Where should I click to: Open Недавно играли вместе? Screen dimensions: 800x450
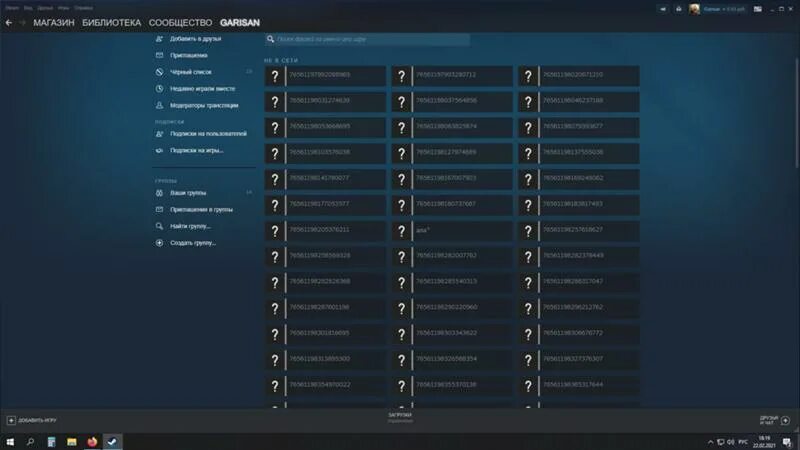coord(203,89)
